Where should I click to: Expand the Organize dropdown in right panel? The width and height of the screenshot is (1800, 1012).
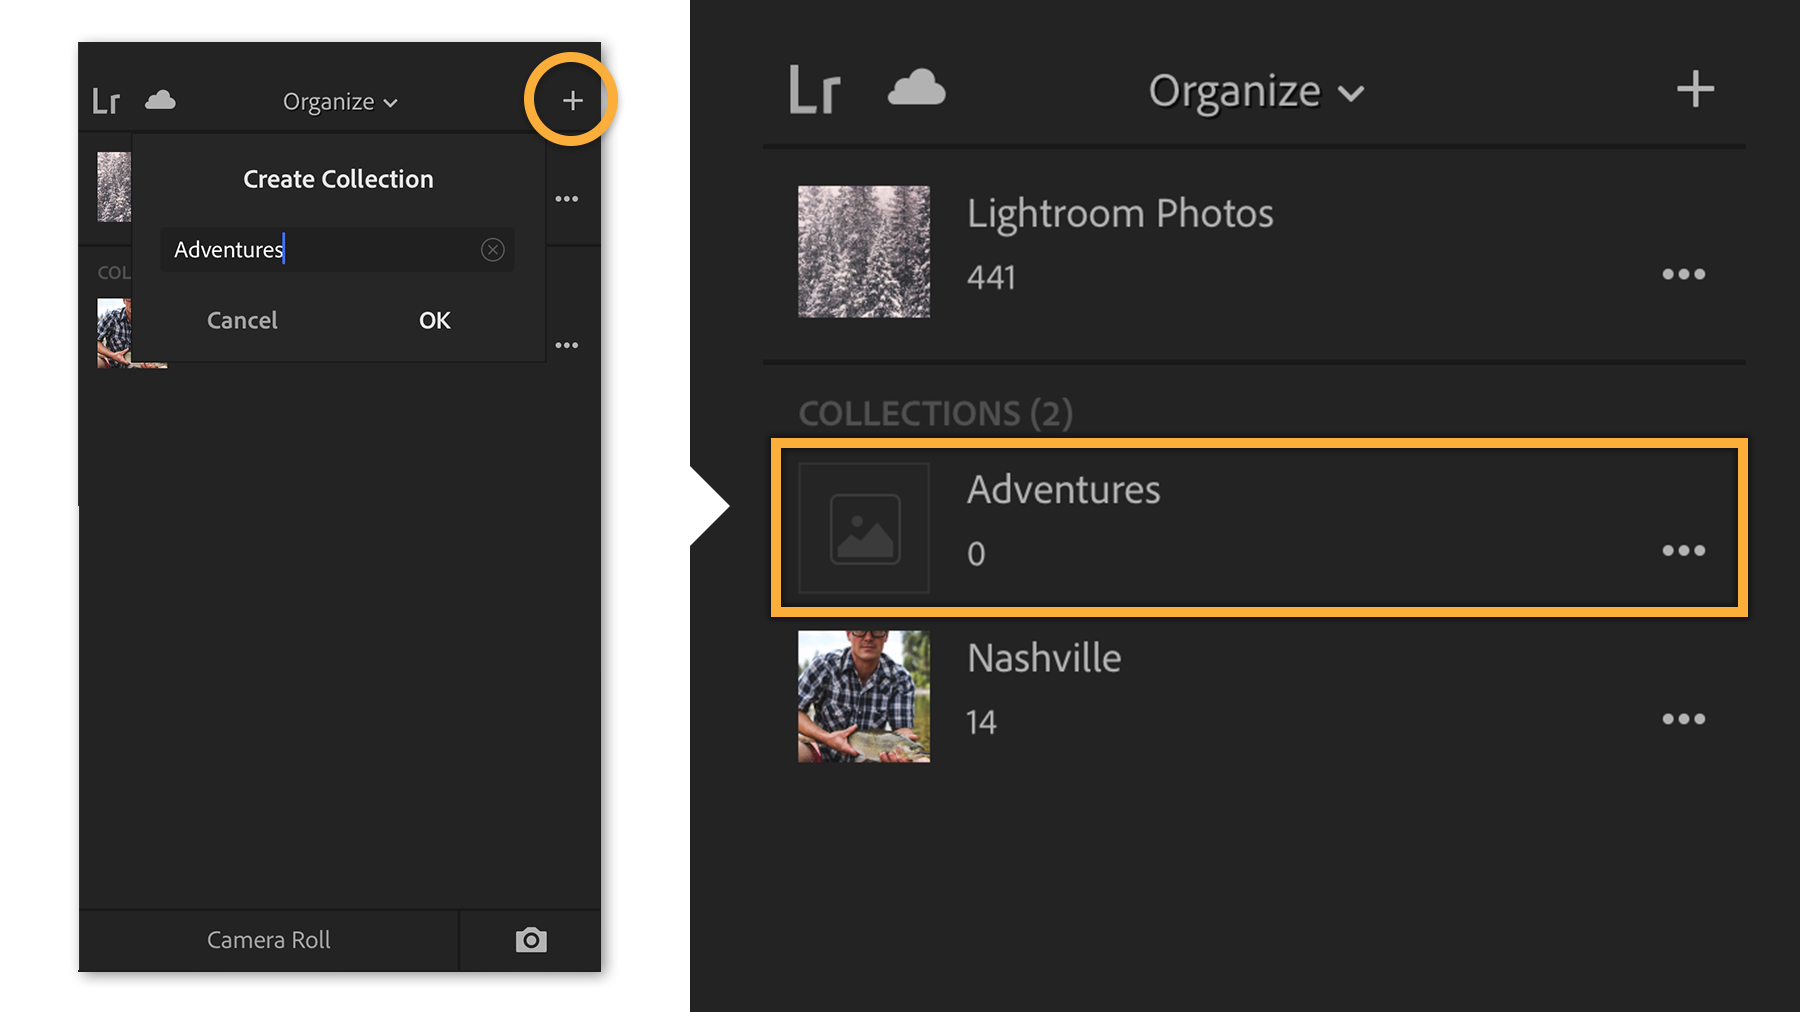click(1256, 92)
